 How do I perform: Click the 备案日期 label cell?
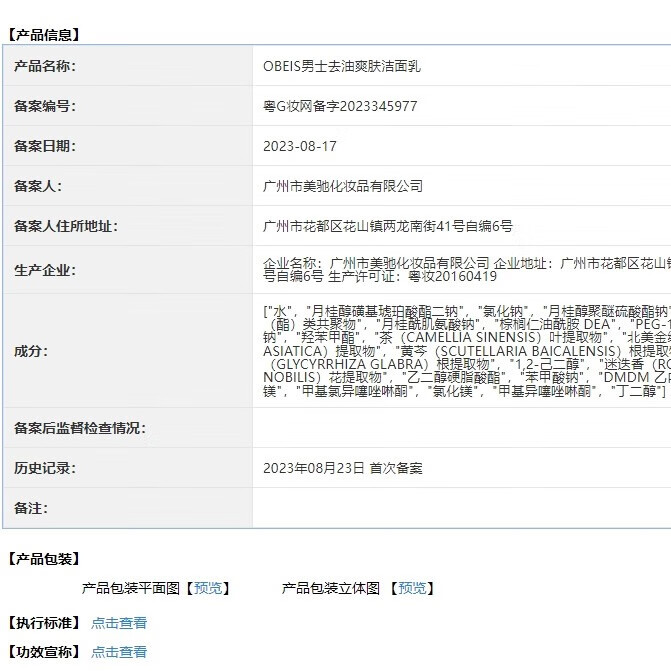click(x=128, y=146)
